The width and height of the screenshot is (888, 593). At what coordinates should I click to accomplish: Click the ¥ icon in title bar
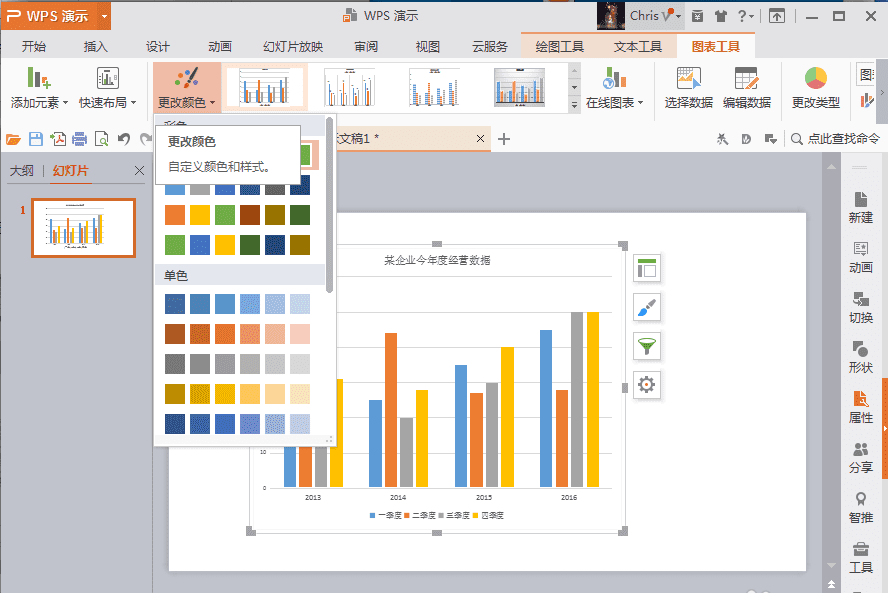coord(698,16)
